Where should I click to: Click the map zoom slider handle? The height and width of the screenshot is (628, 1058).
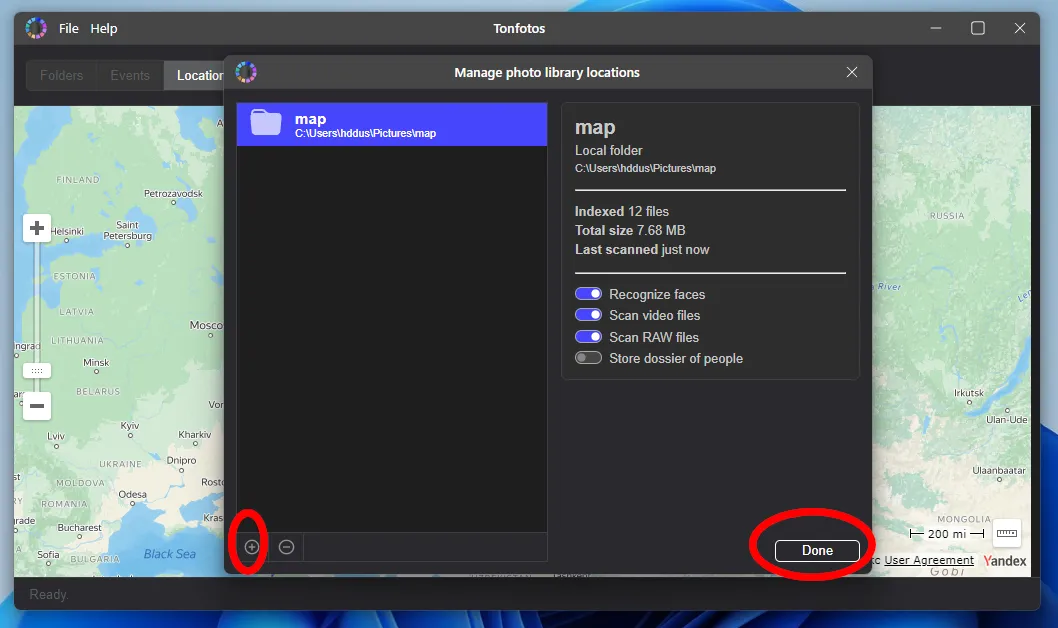point(37,370)
